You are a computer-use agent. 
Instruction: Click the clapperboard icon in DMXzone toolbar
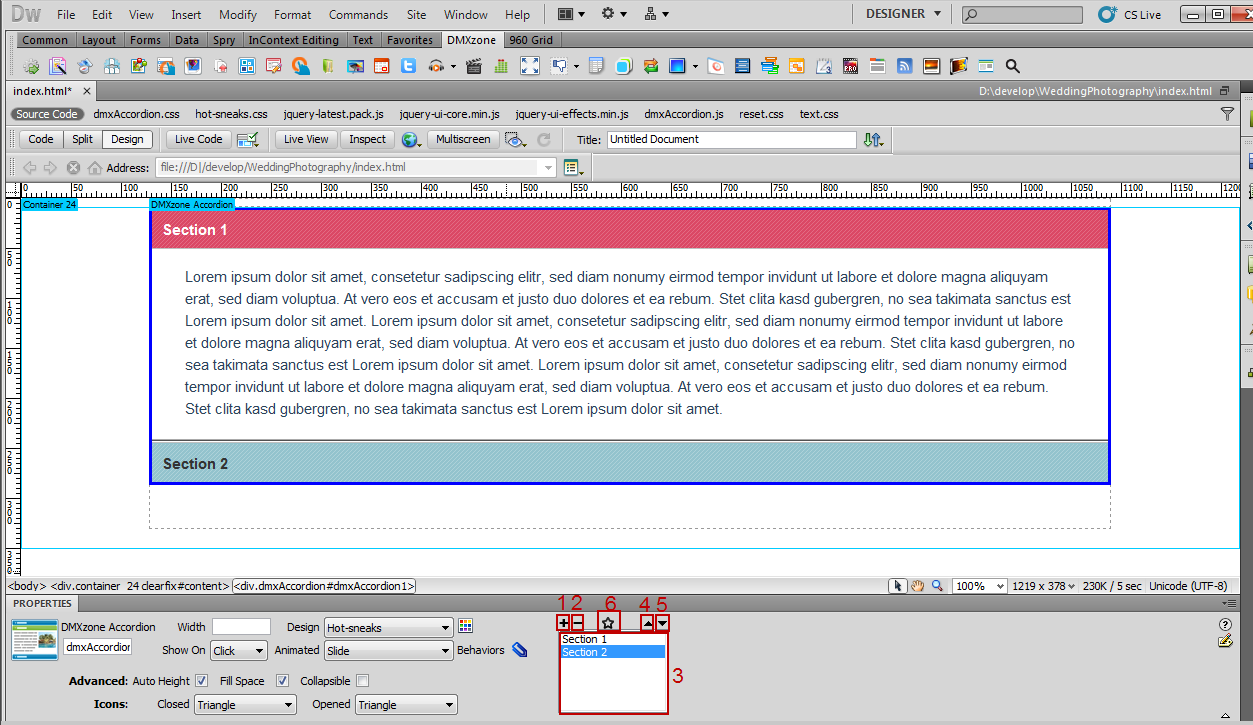point(474,66)
